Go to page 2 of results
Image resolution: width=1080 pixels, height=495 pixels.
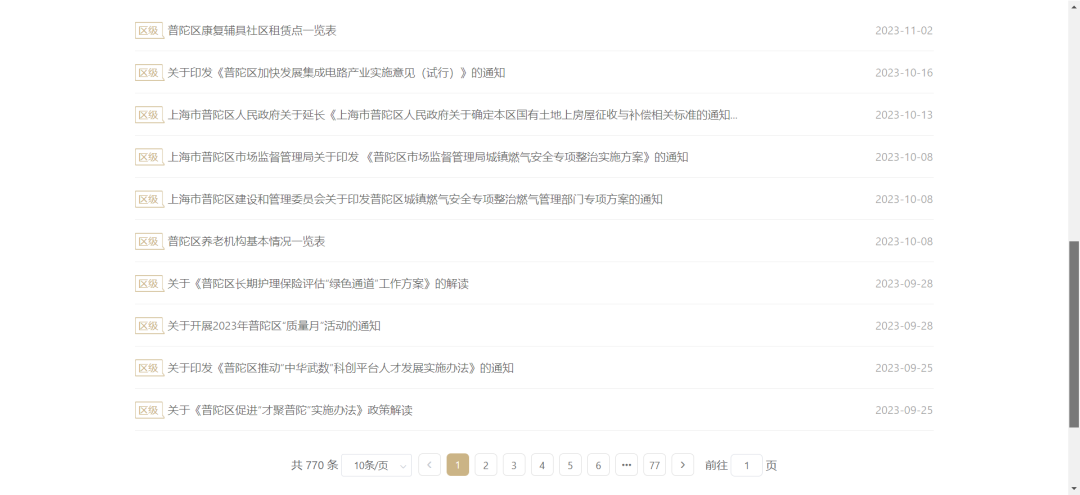click(486, 465)
